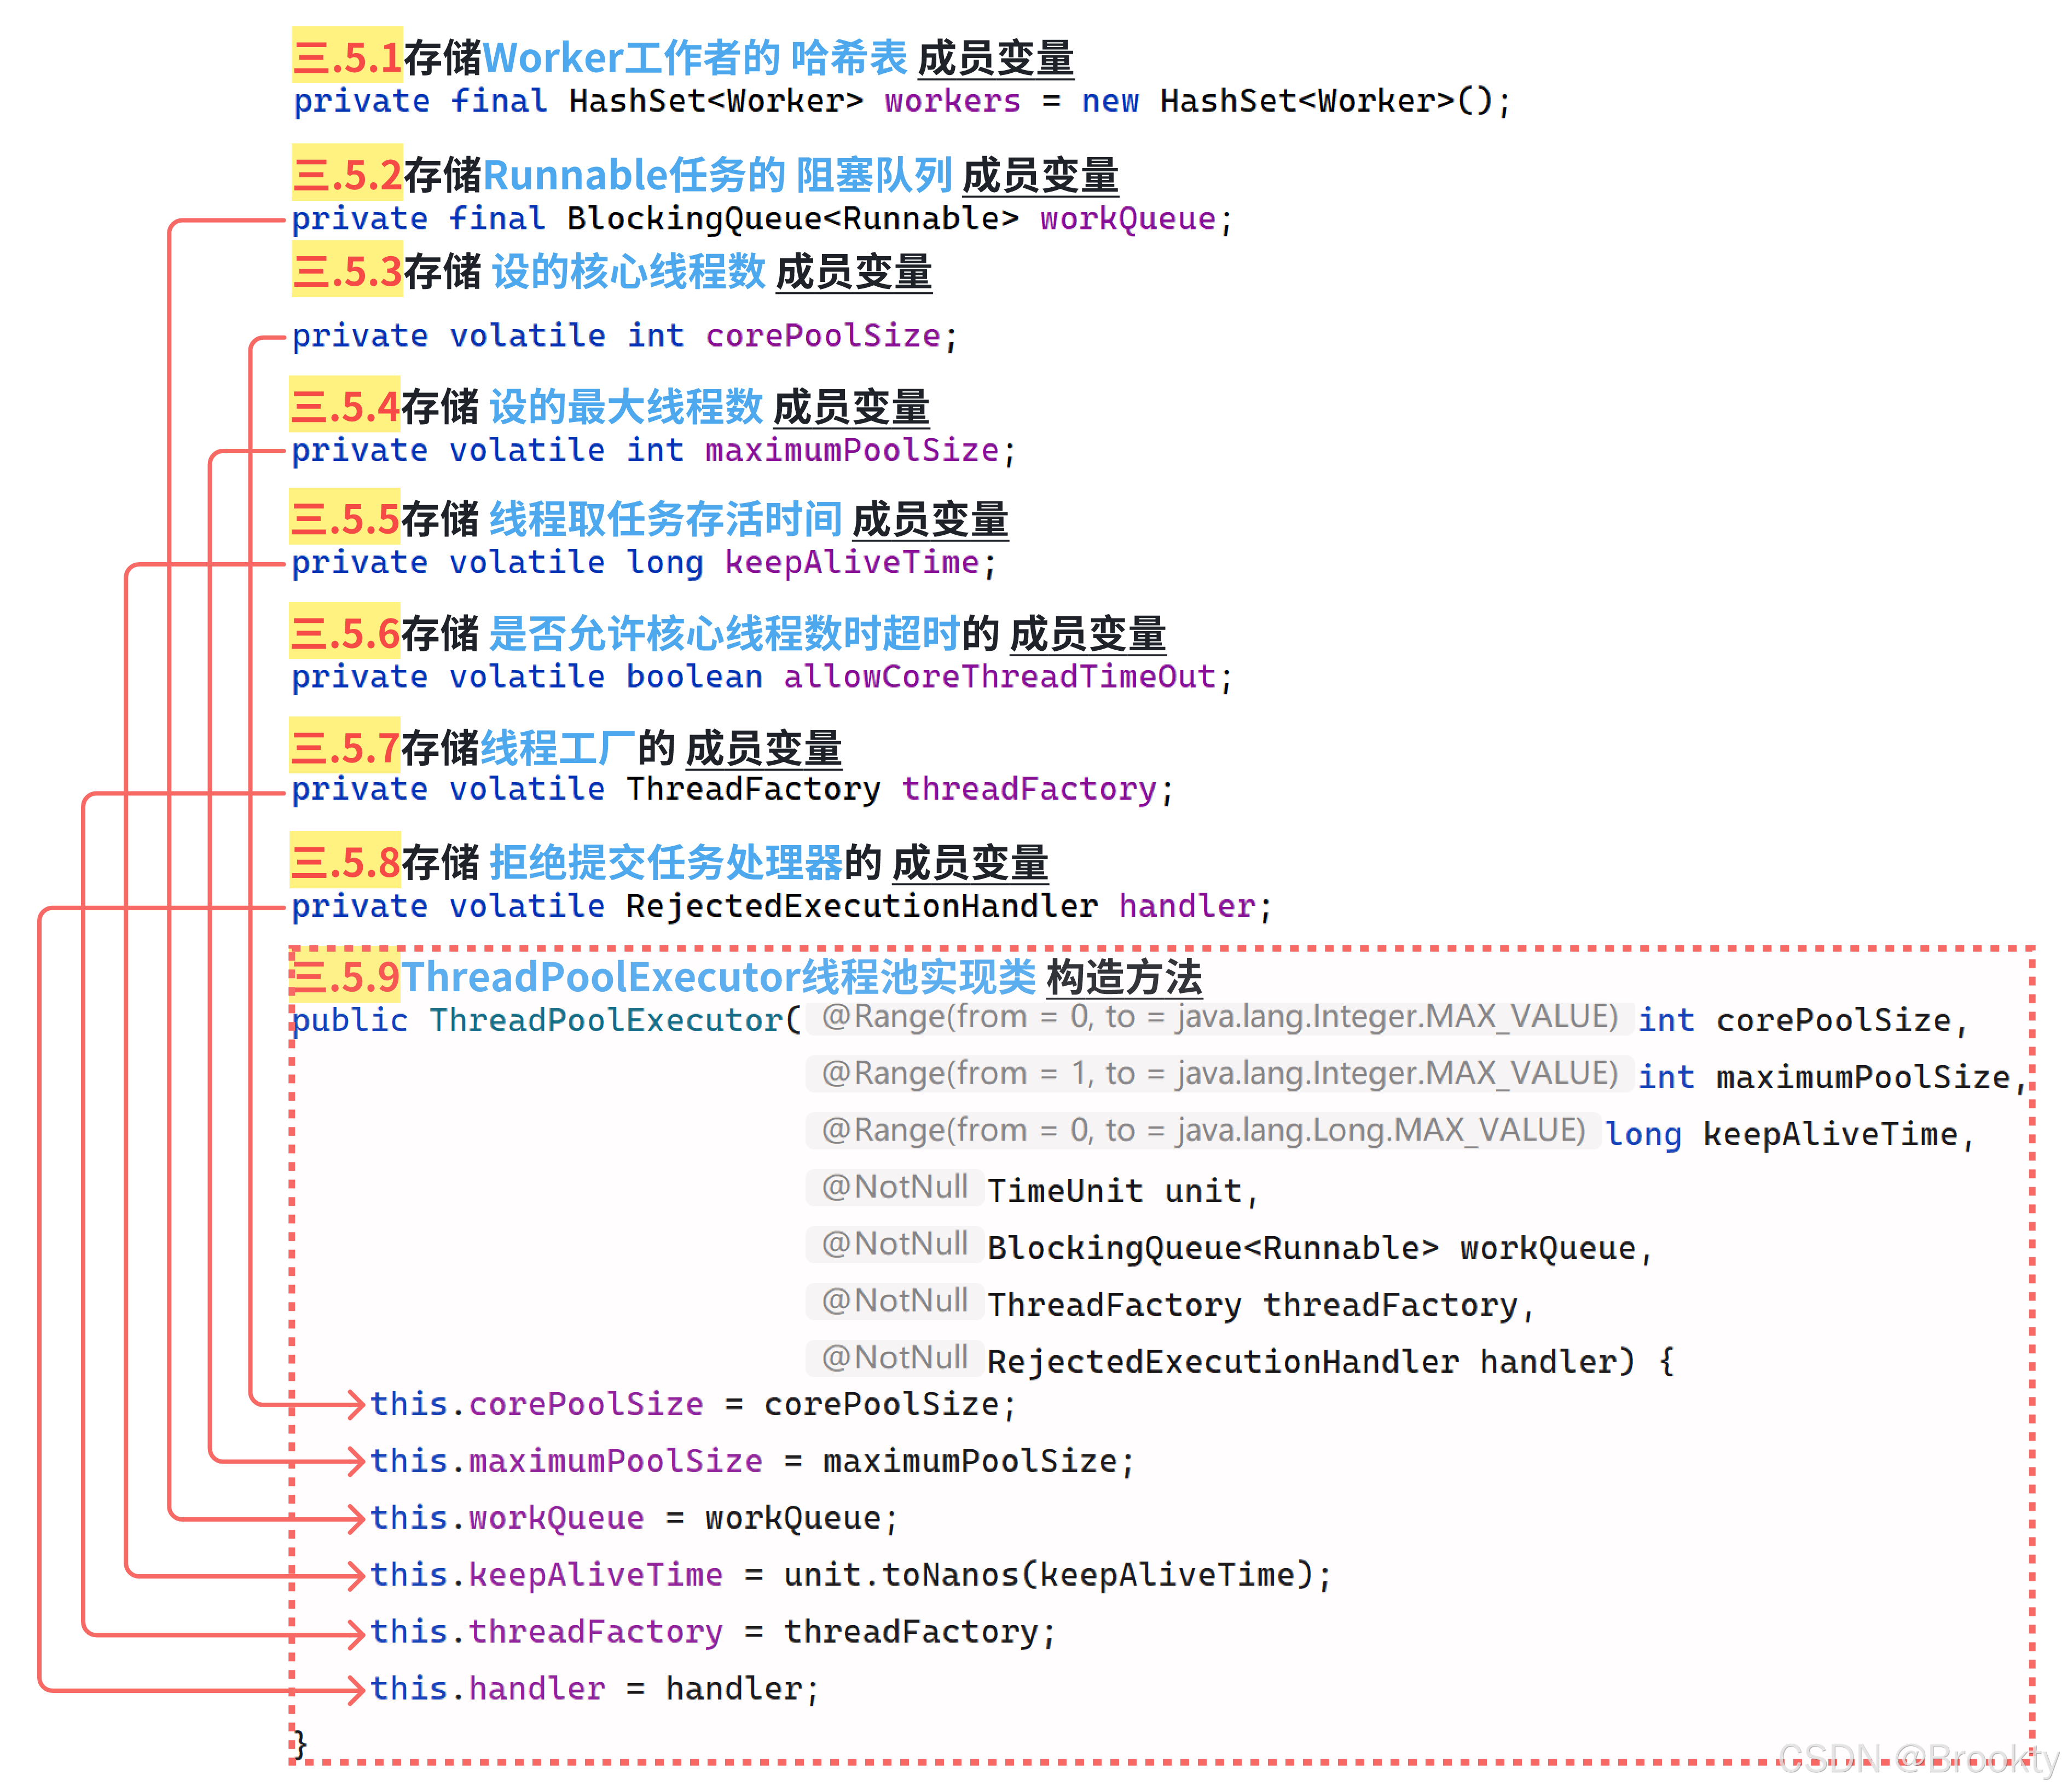
Task: Click the this.handler assignment line
Action: click(594, 1689)
